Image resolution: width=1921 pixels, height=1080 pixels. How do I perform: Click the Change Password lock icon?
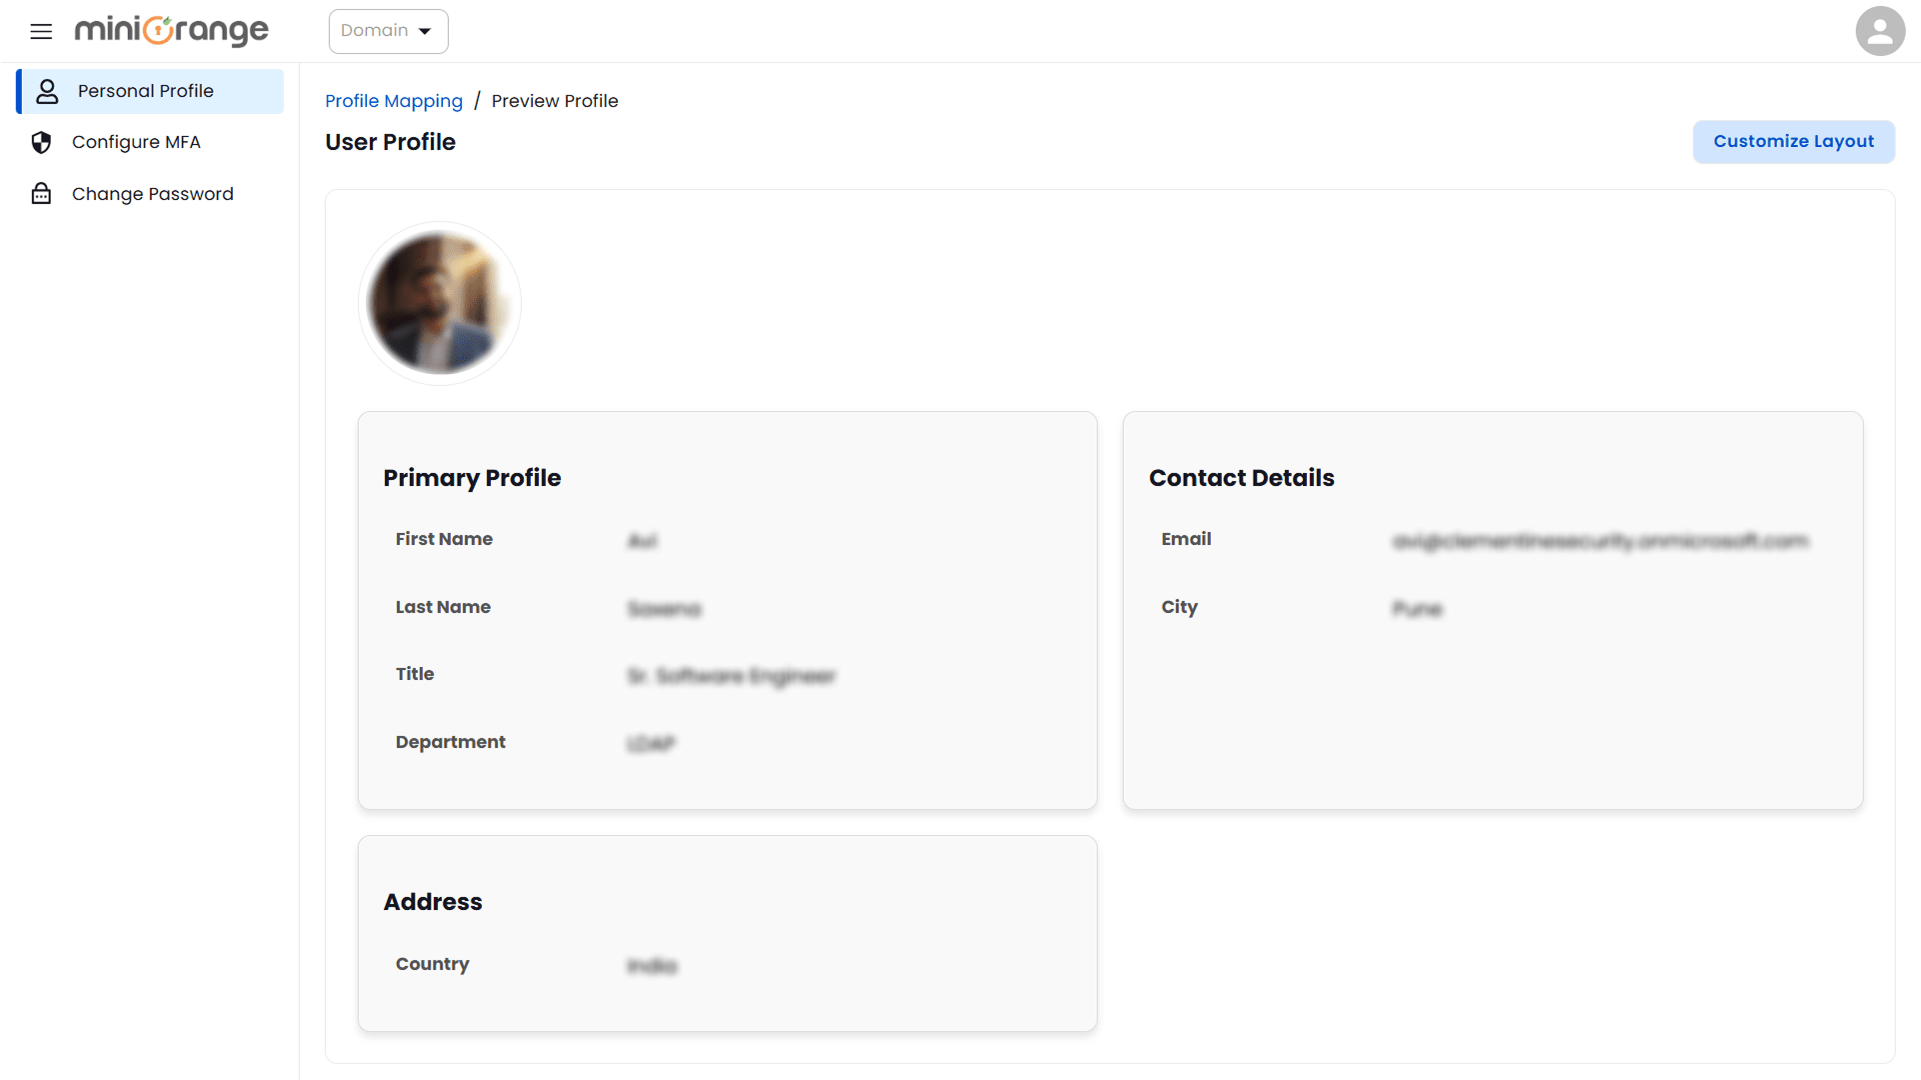[41, 193]
